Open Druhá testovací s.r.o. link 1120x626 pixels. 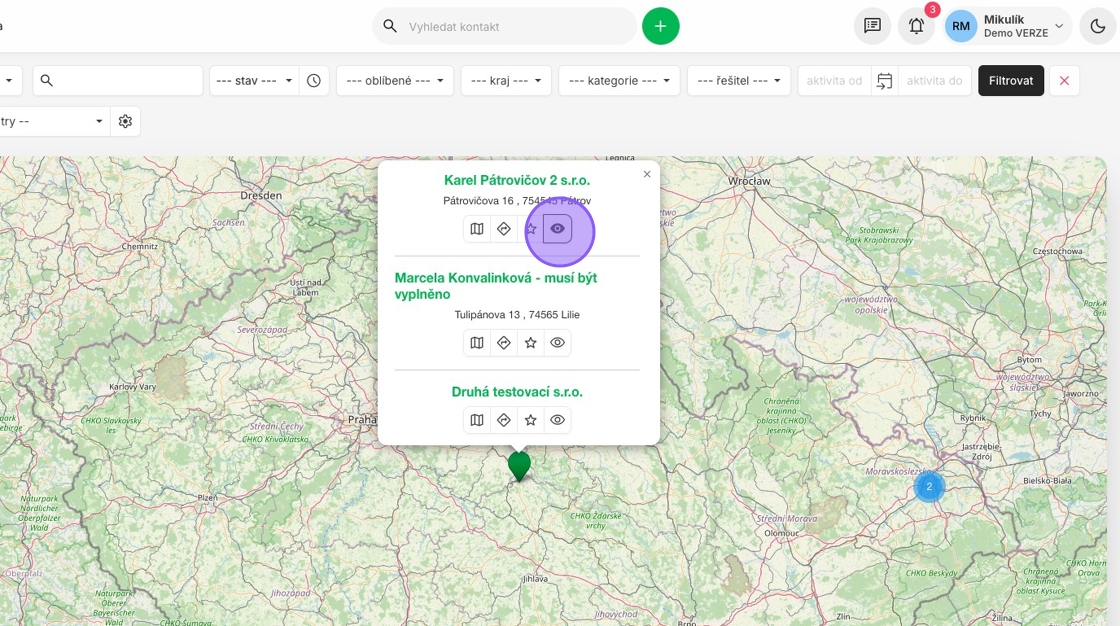(x=517, y=392)
